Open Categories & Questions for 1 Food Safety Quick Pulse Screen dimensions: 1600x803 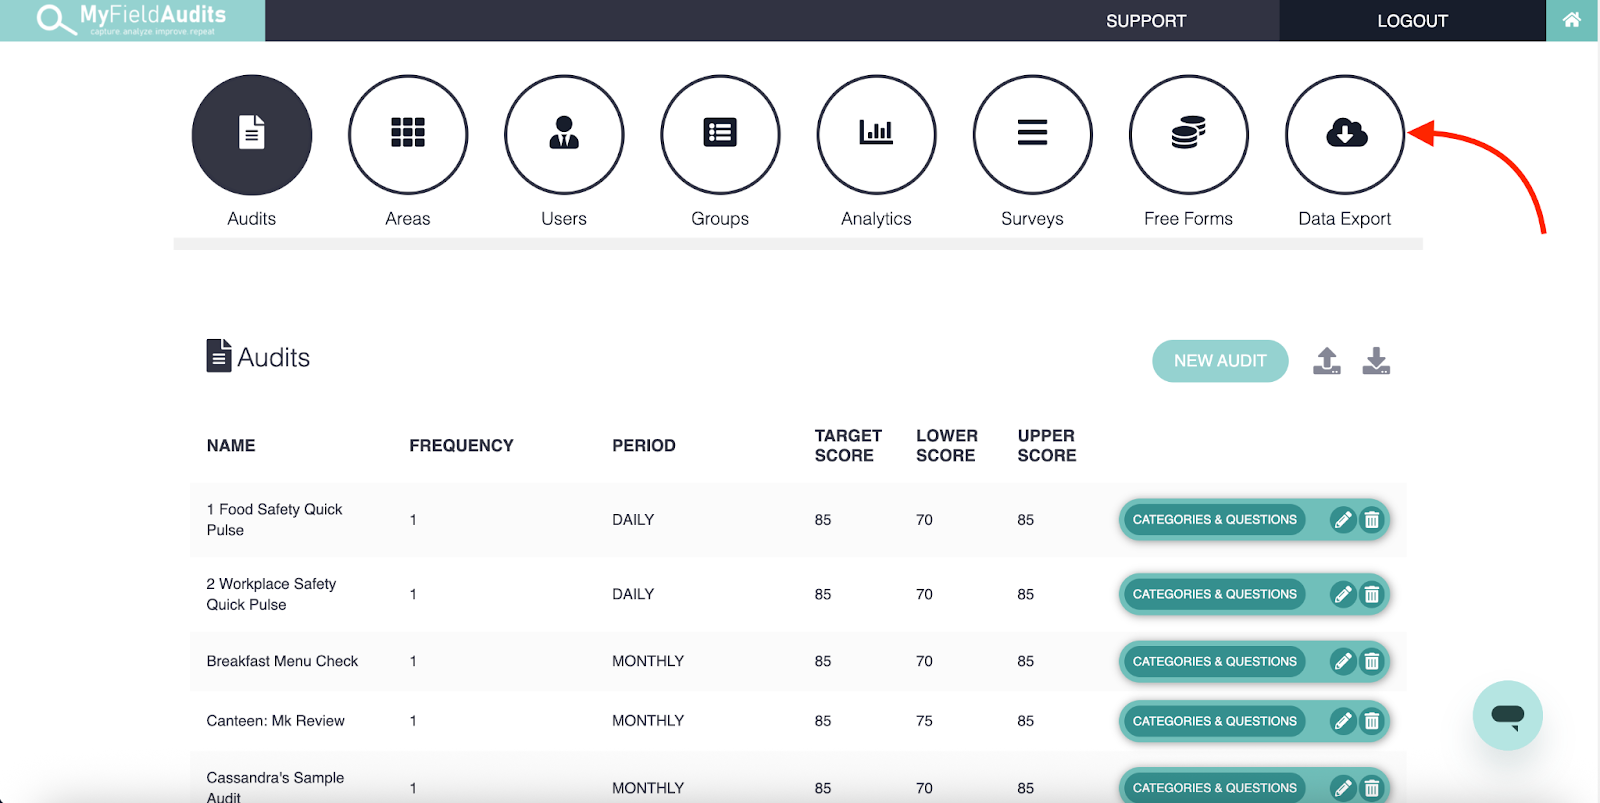tap(1214, 520)
